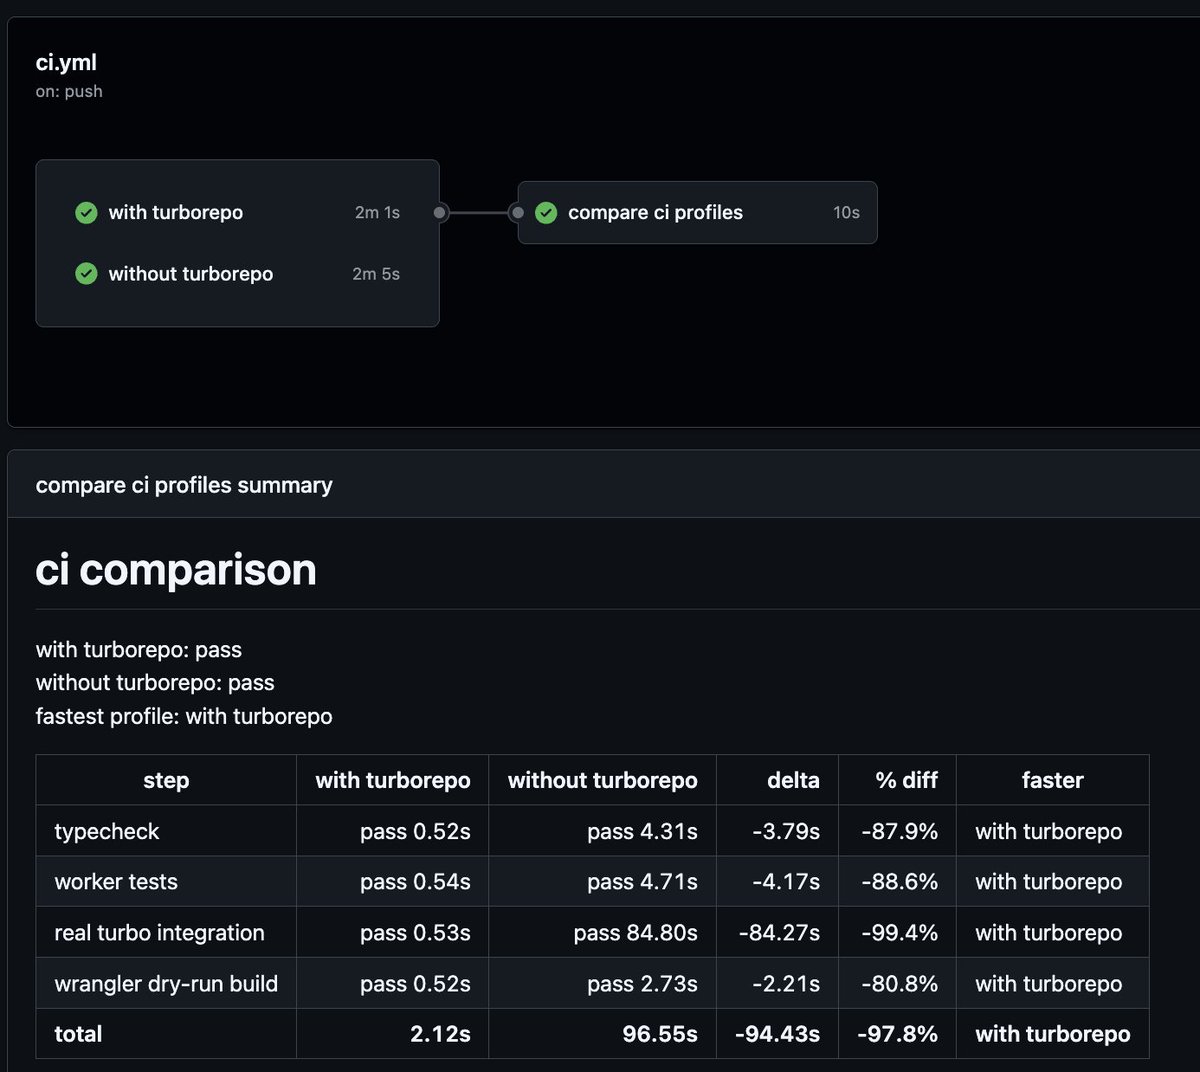Click the typecheck row label
The image size is (1200, 1072).
point(107,831)
